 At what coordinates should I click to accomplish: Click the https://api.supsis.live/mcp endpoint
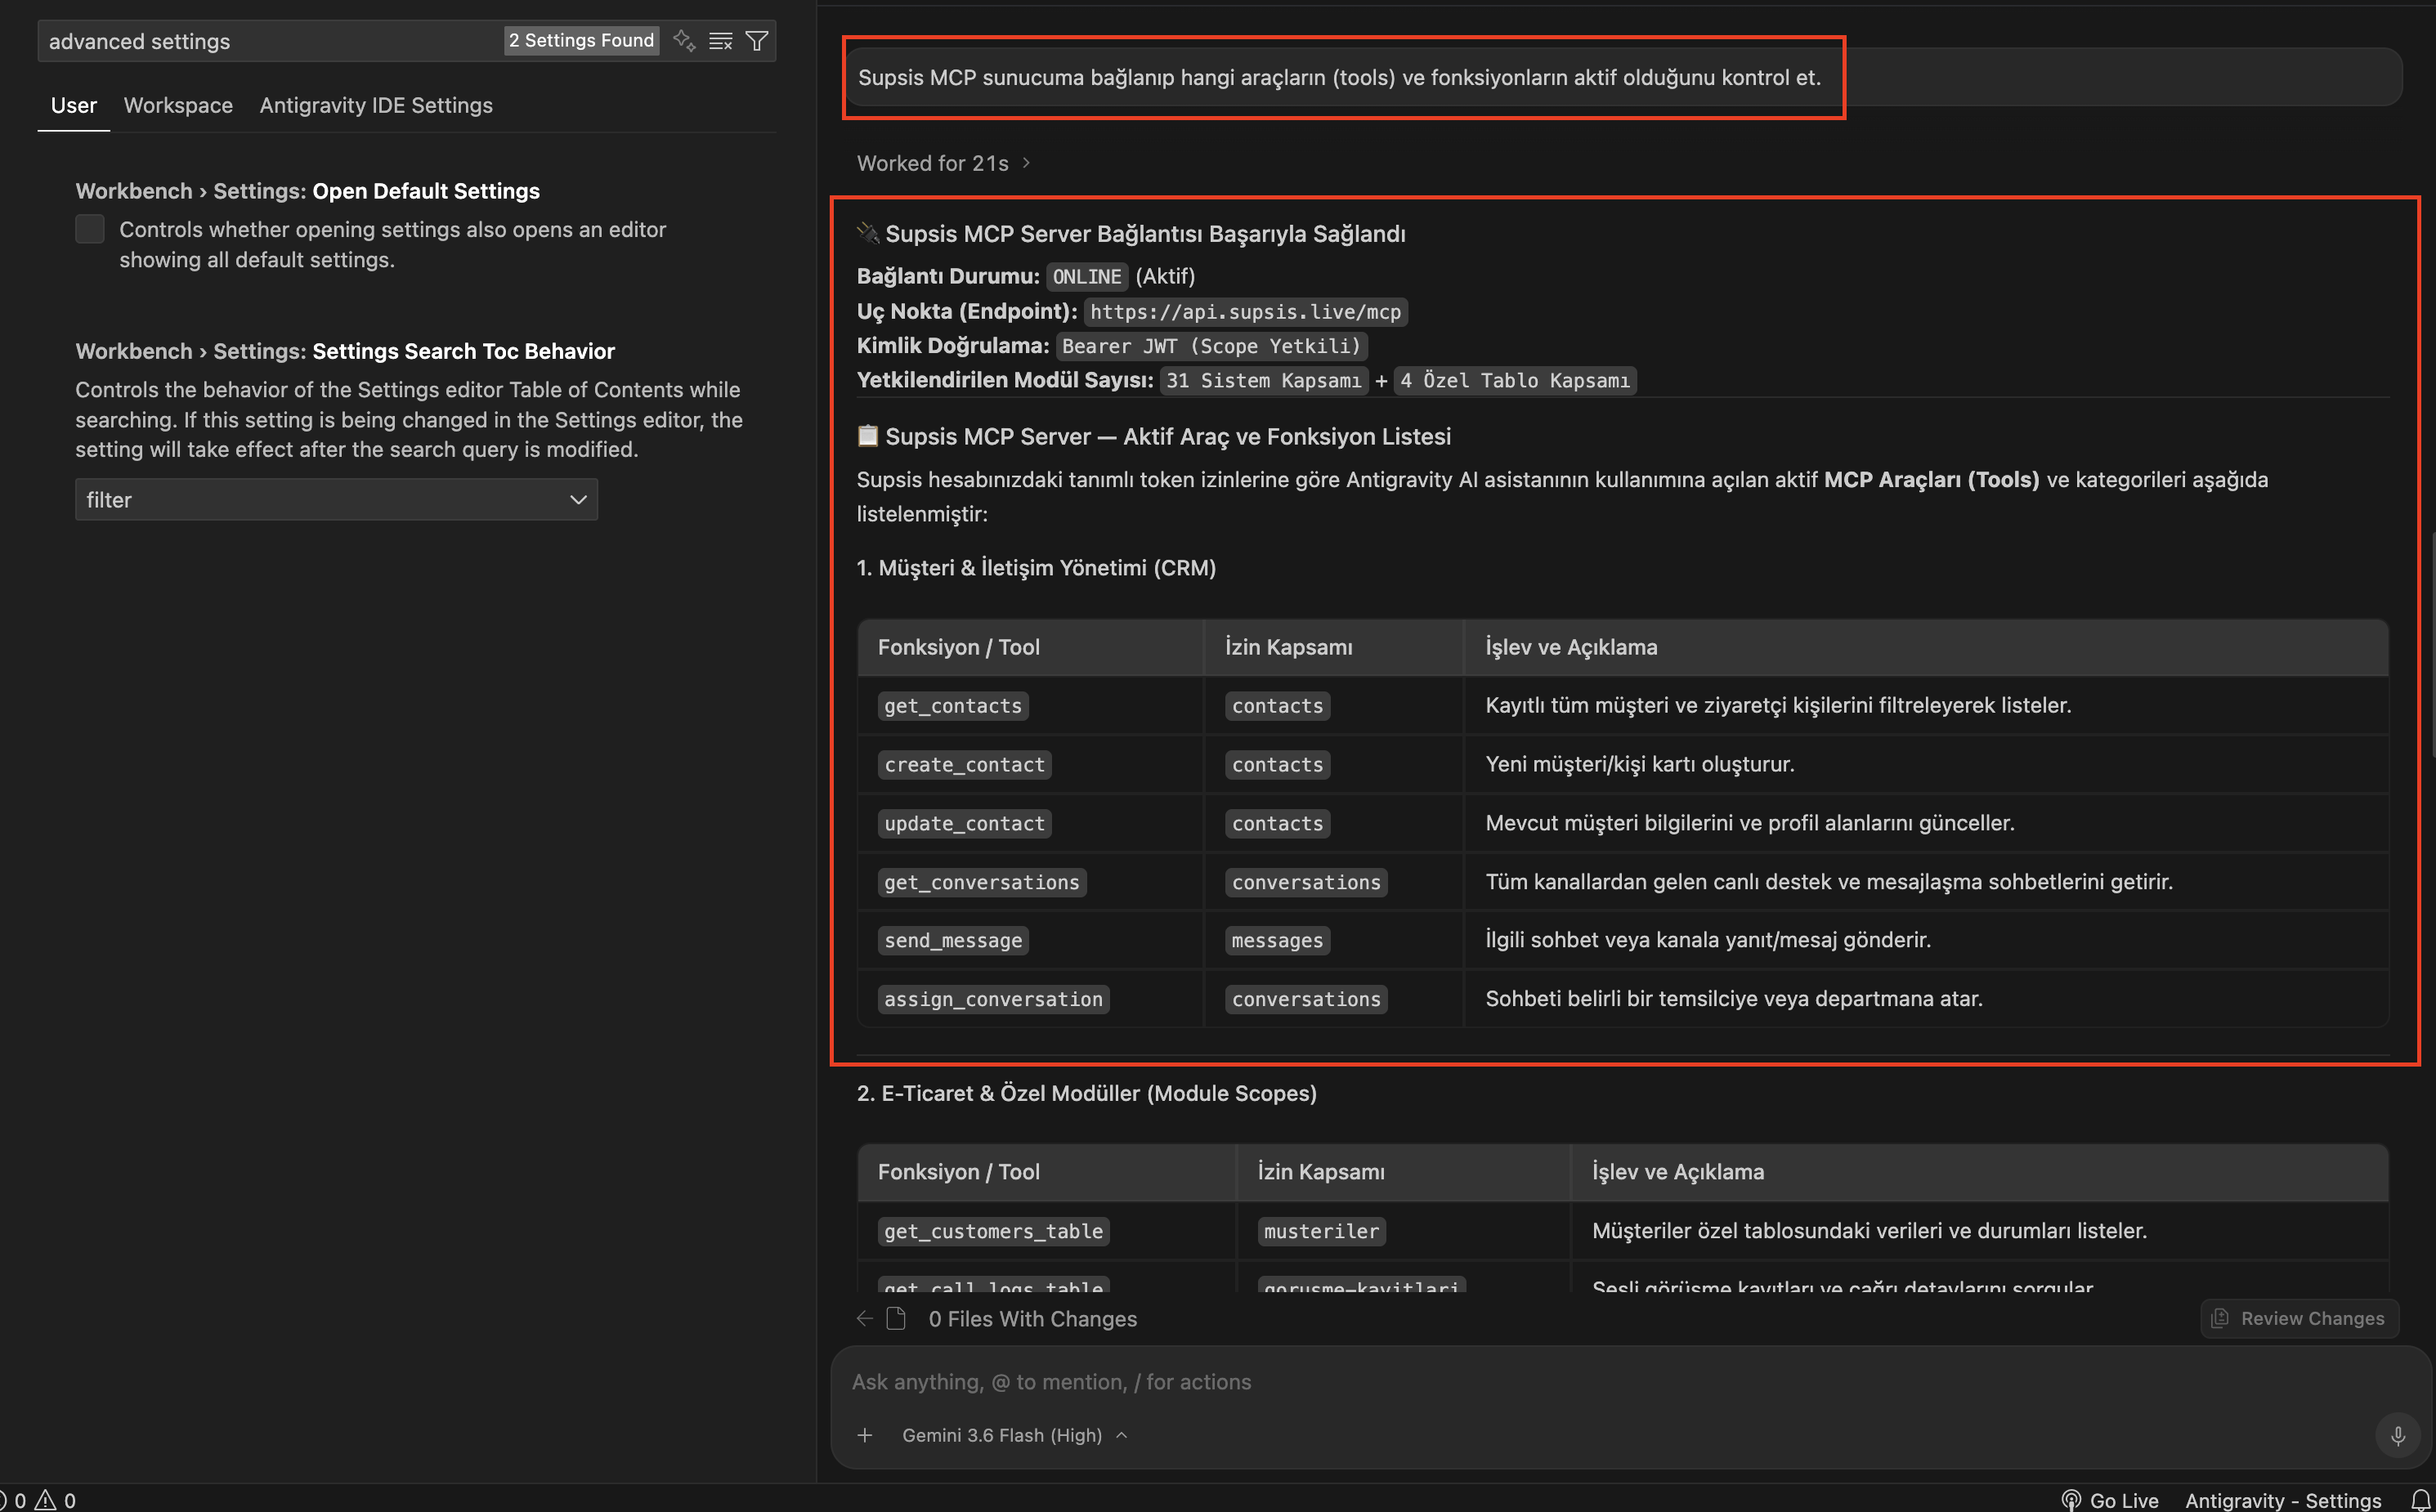(1245, 311)
